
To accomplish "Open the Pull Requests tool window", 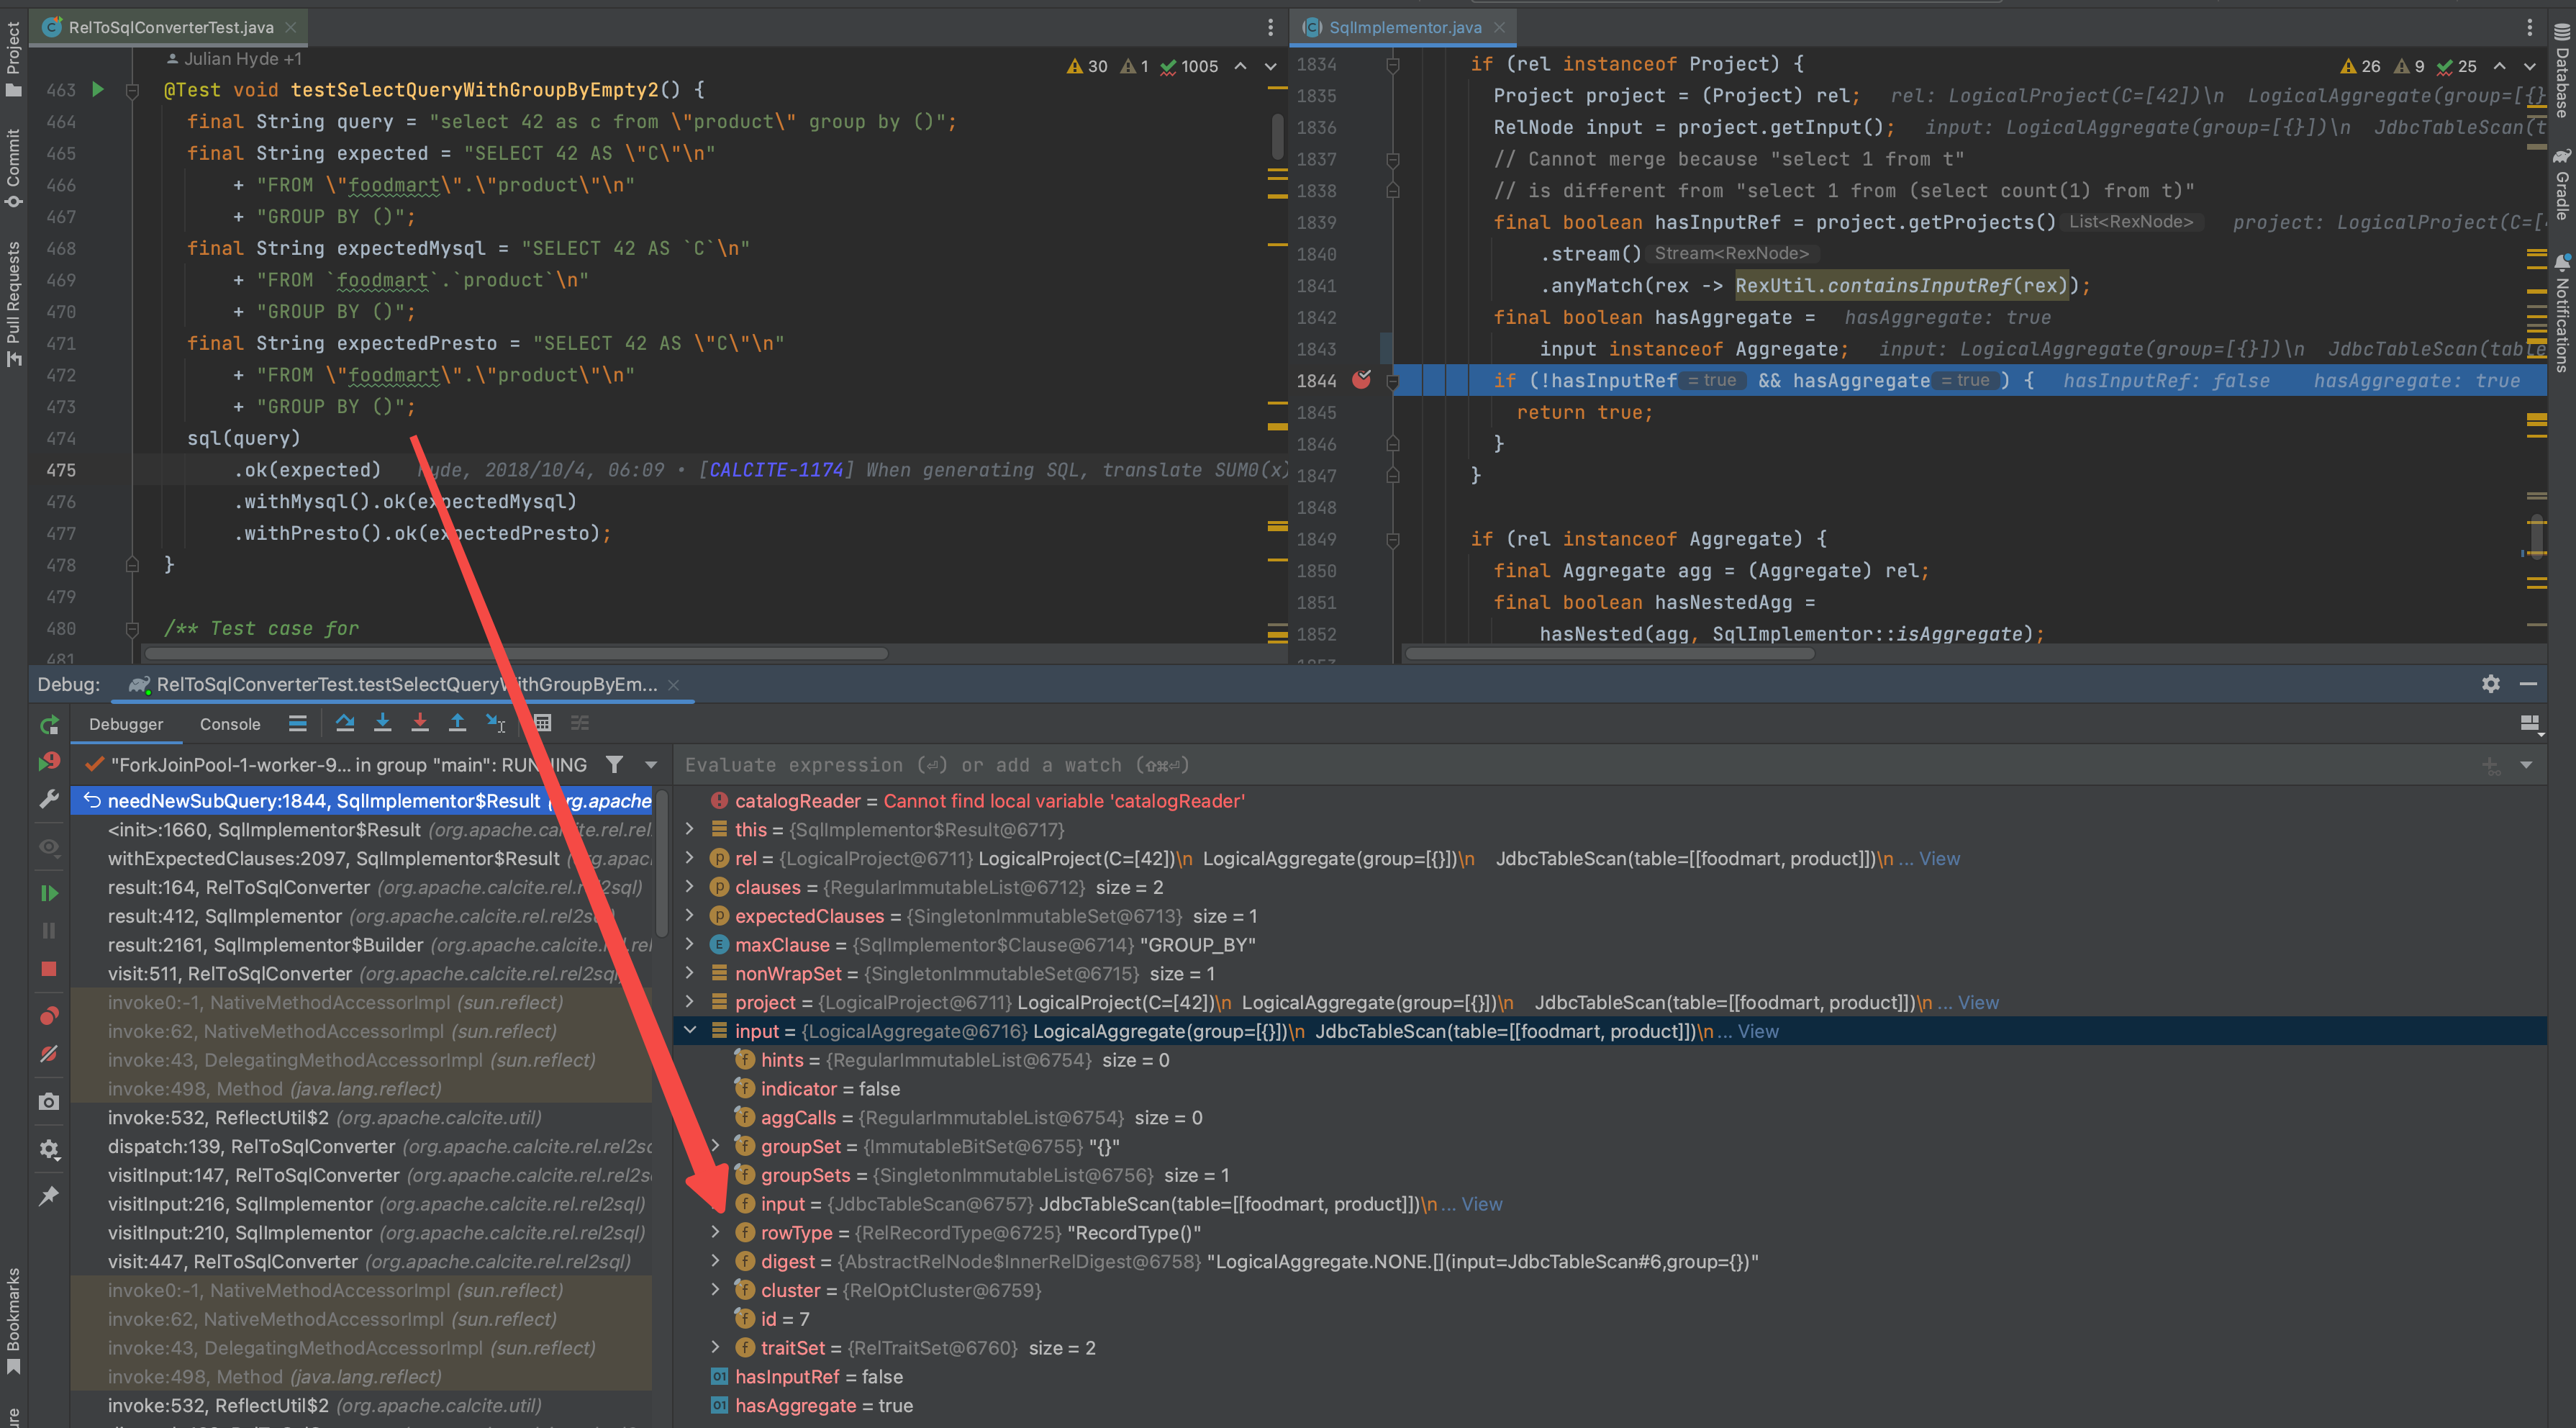I will click(13, 303).
